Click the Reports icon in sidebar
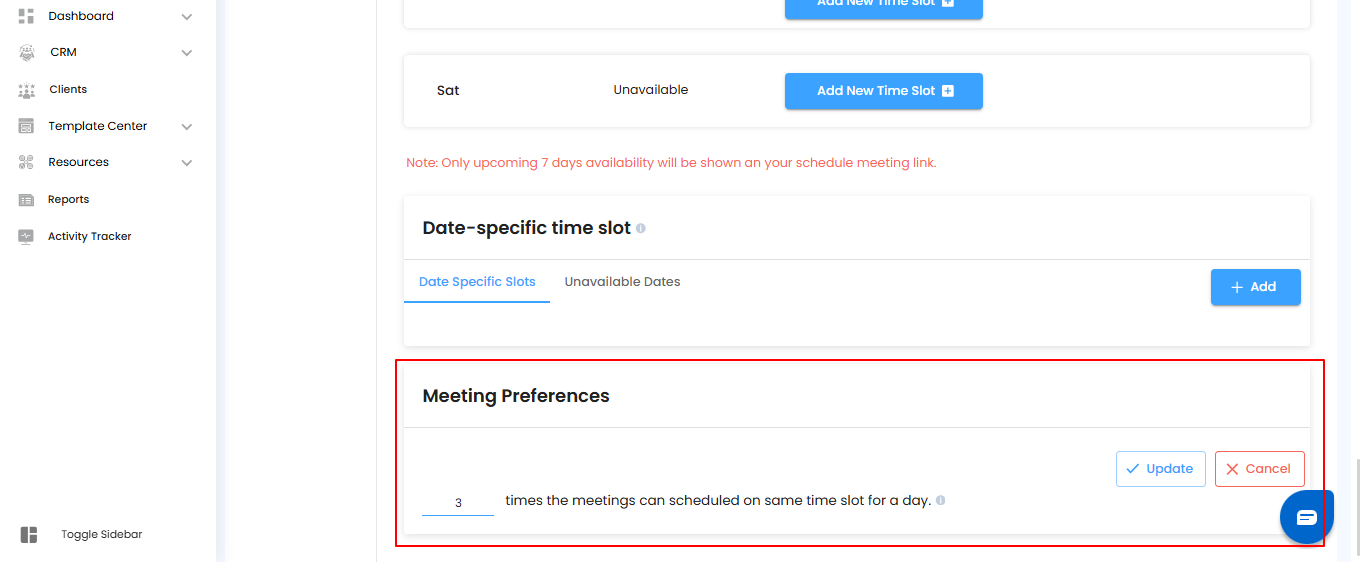 (27, 200)
